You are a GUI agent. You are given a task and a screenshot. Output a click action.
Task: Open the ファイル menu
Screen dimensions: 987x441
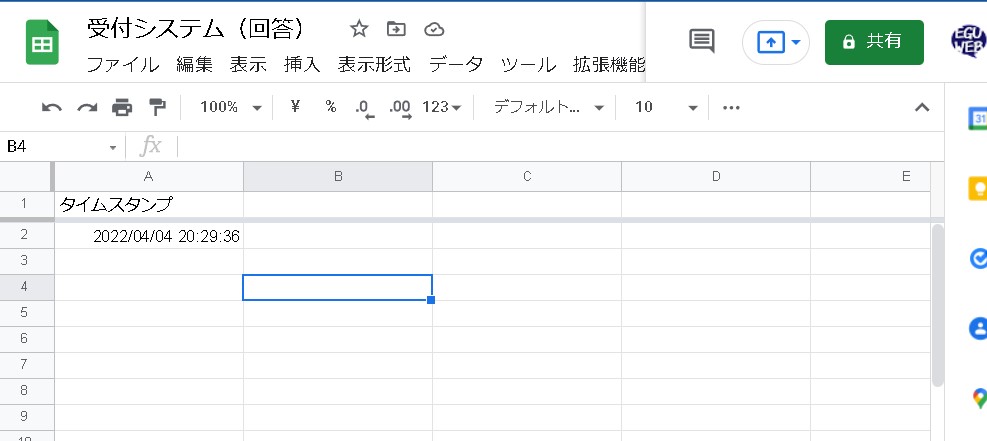(122, 65)
